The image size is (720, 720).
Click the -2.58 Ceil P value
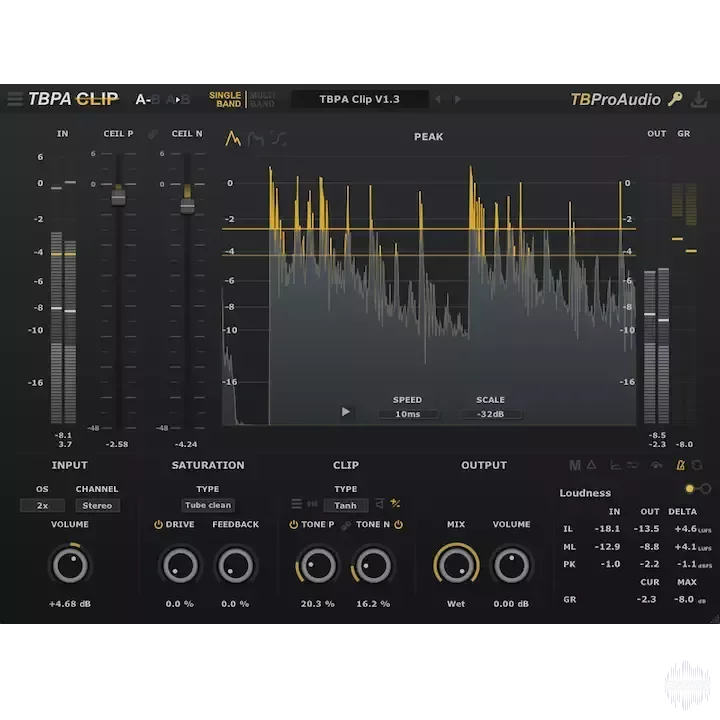(117, 444)
